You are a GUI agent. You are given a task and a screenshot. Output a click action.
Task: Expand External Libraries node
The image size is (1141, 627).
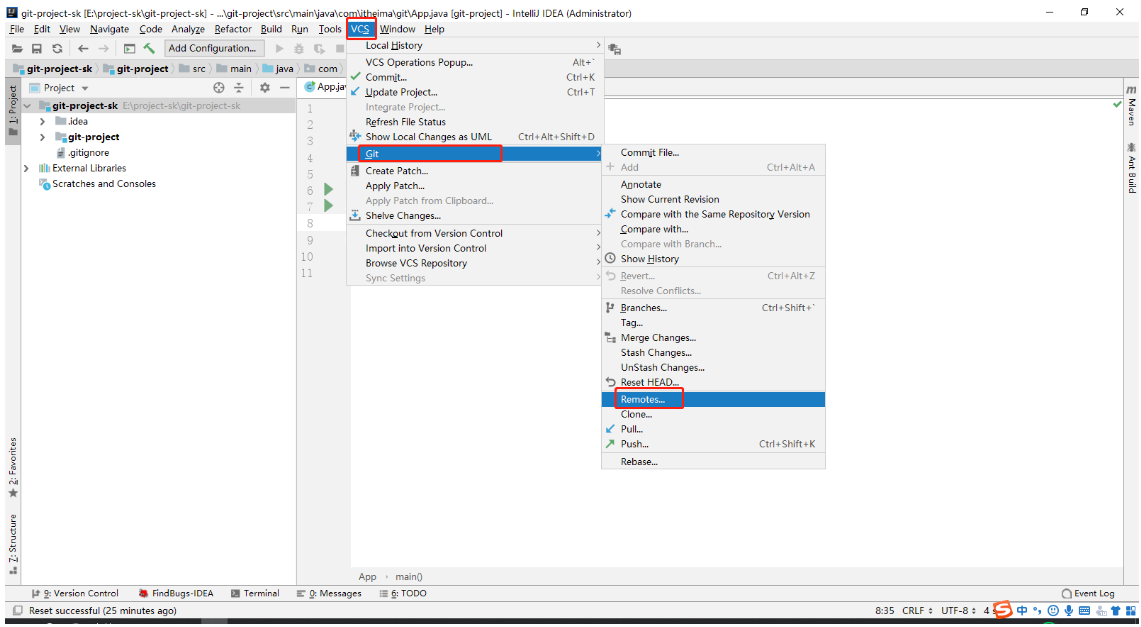[x=27, y=168]
